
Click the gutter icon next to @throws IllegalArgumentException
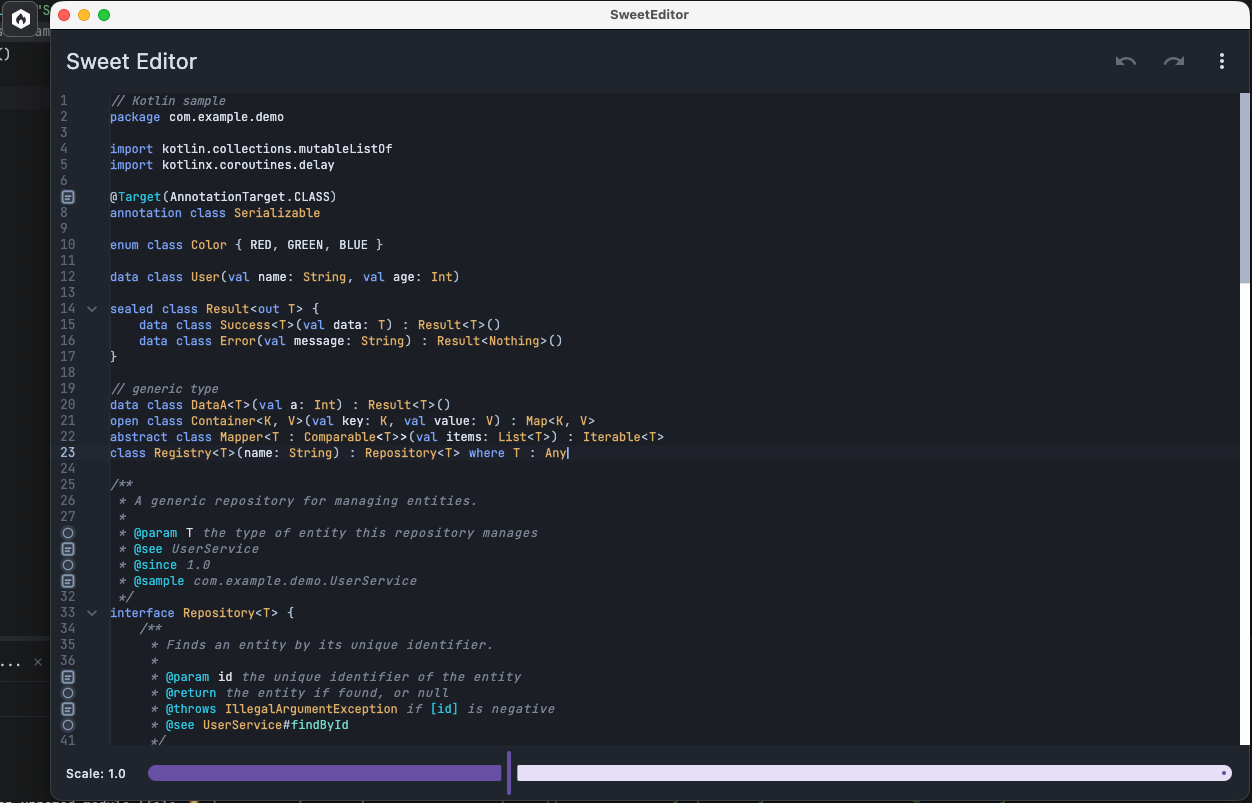[x=67, y=709]
